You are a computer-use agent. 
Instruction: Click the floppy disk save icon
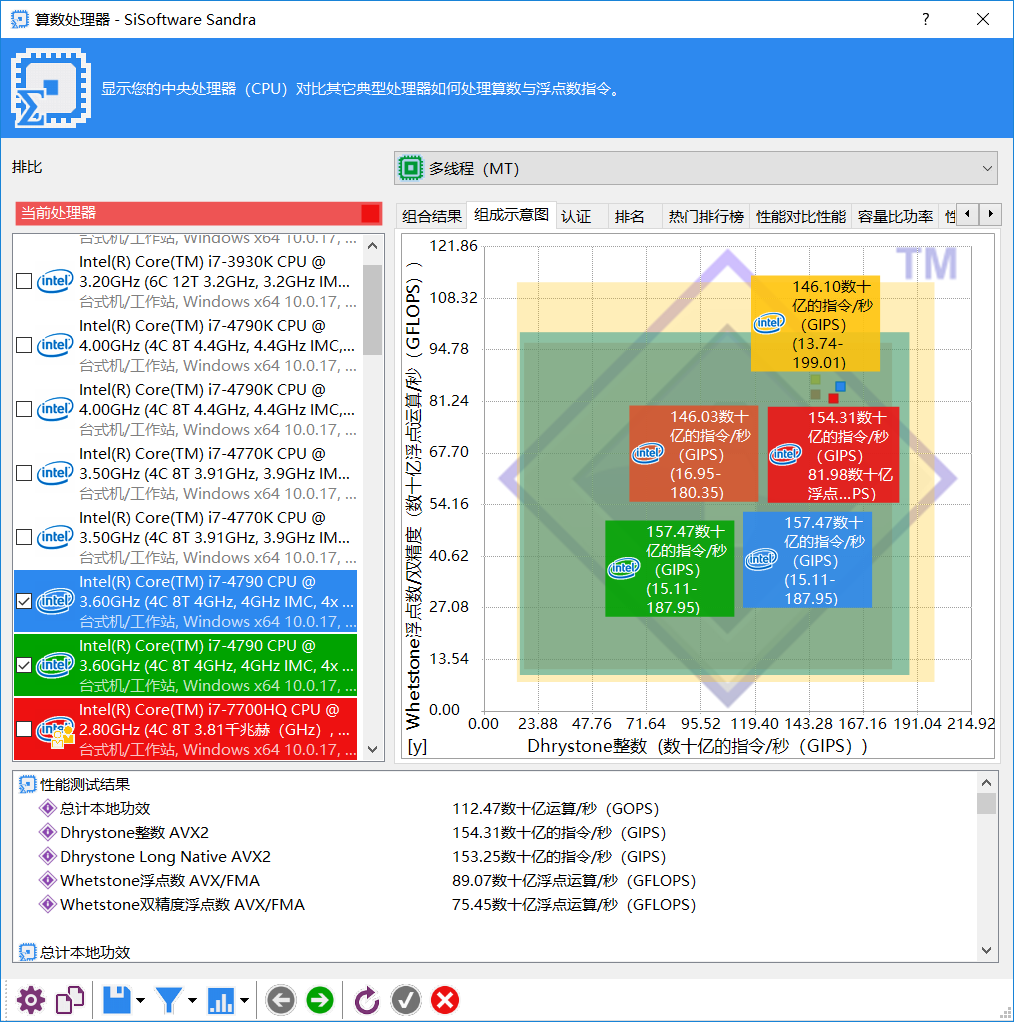[x=118, y=1000]
